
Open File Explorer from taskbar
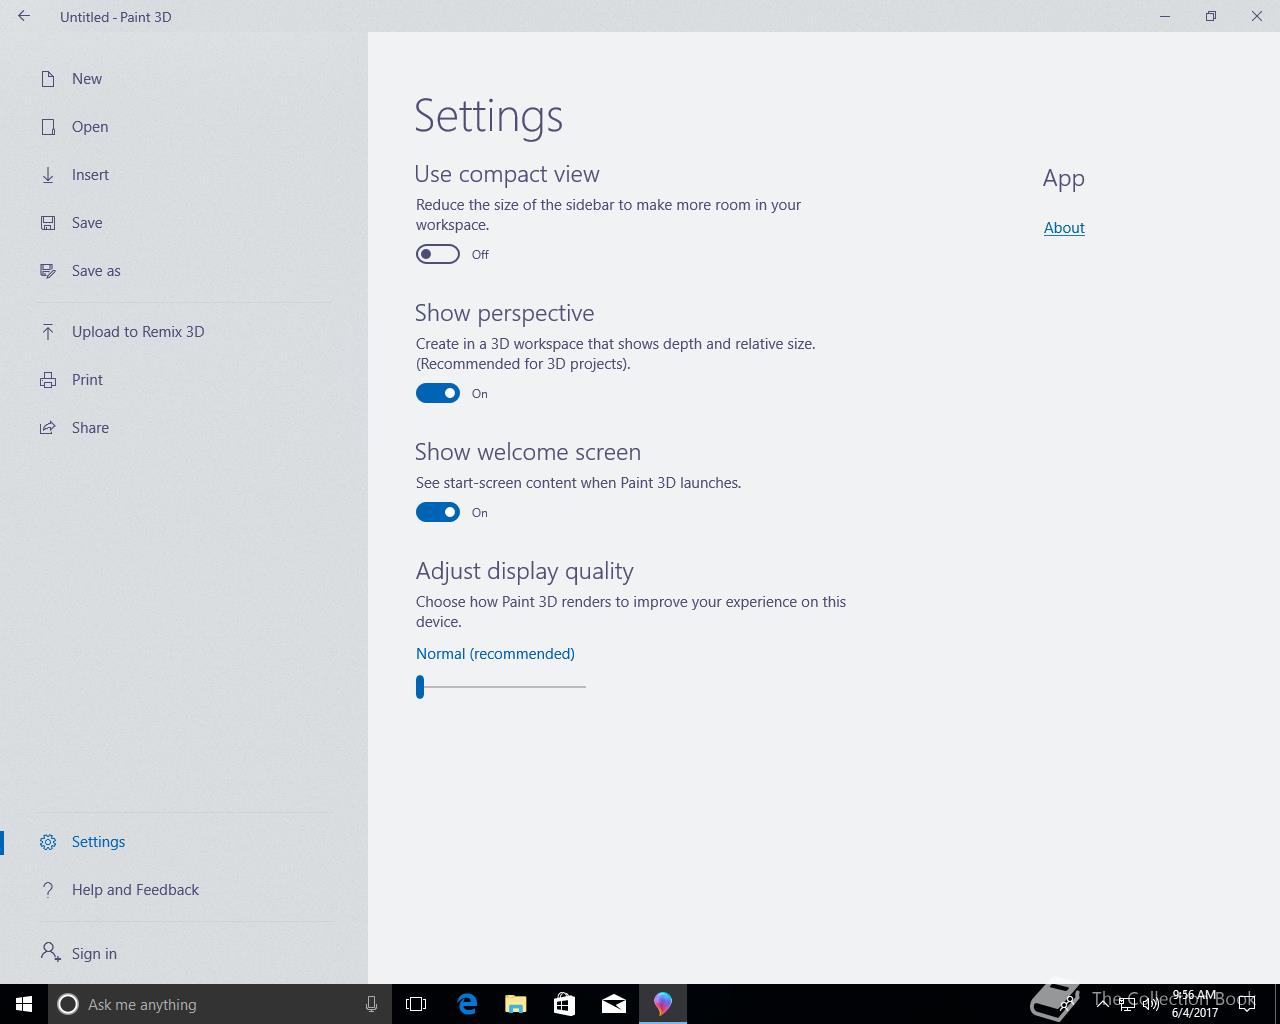(516, 1004)
